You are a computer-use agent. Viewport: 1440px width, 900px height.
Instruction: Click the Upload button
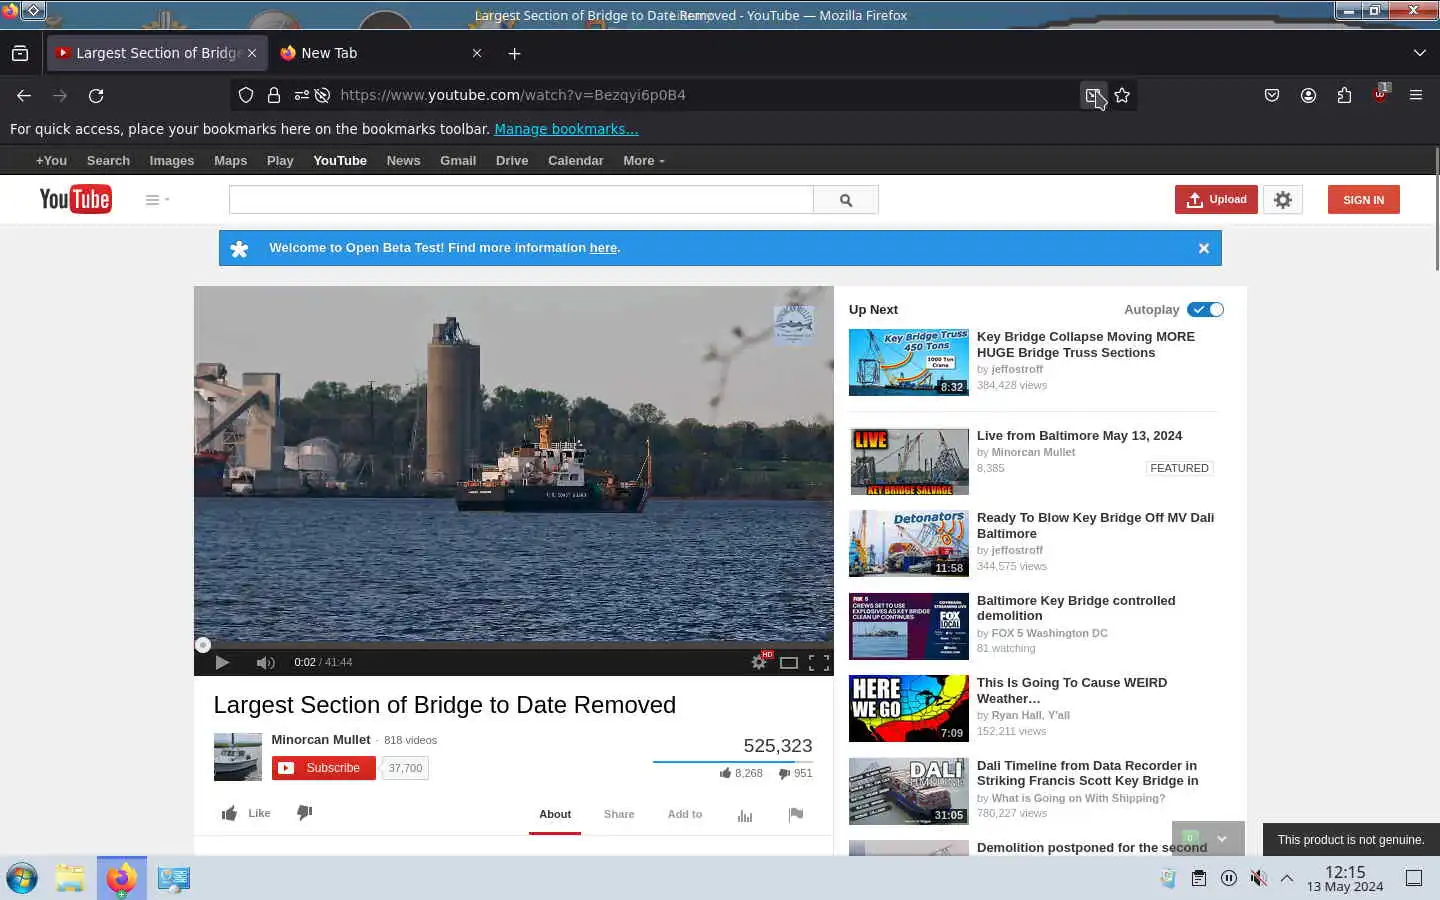pos(1216,200)
